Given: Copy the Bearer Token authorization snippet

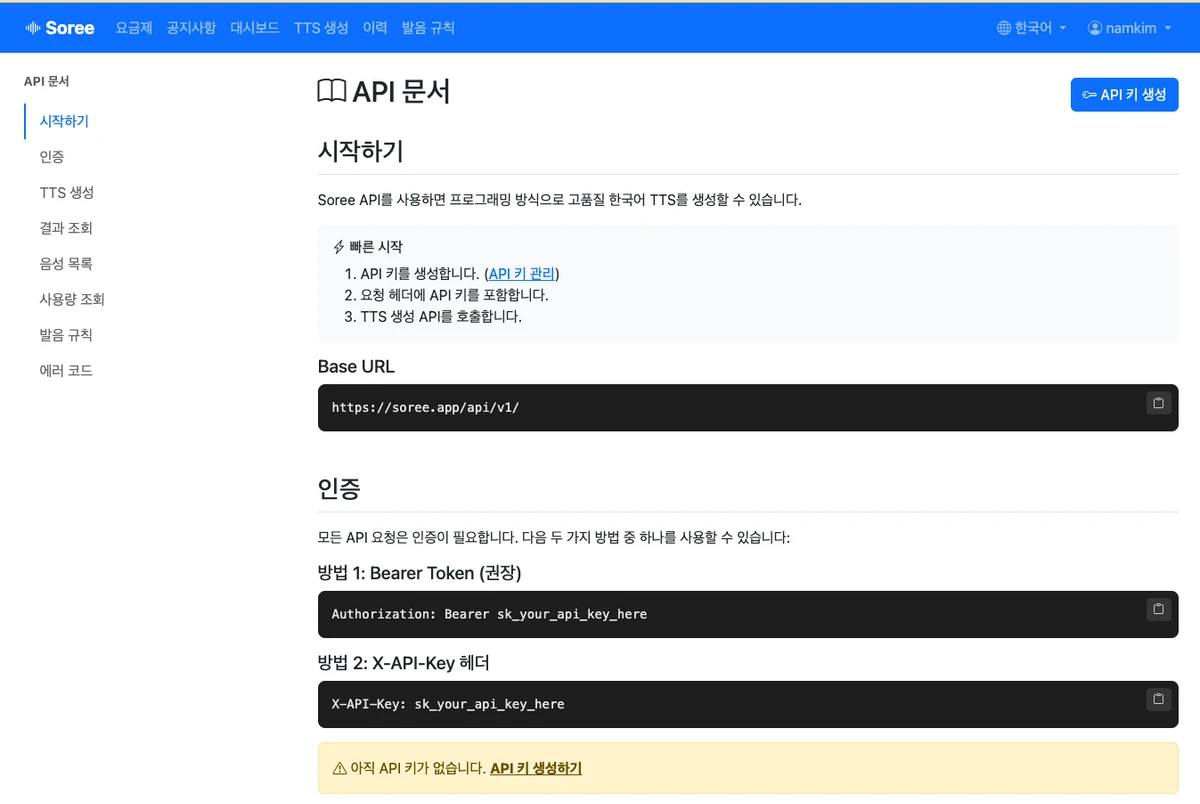Looking at the screenshot, I should pyautogui.click(x=1158, y=609).
